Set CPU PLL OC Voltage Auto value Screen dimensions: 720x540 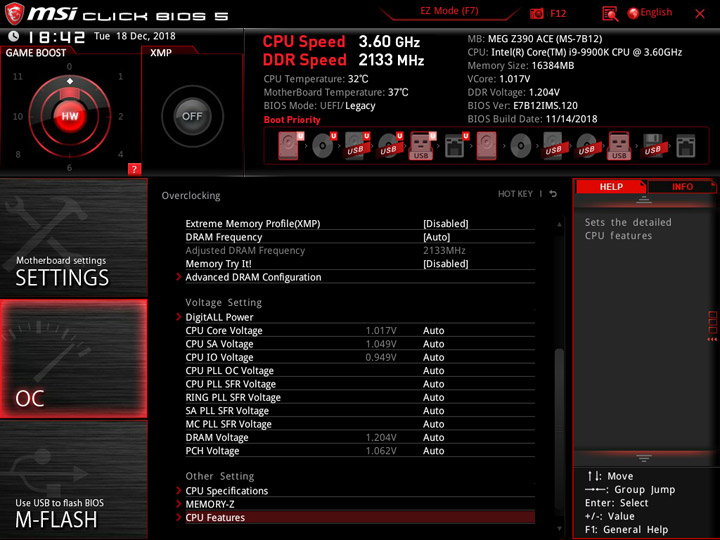433,371
